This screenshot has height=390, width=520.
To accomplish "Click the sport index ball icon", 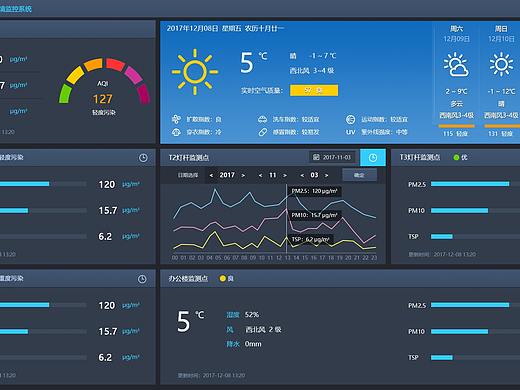I will 350,119.
